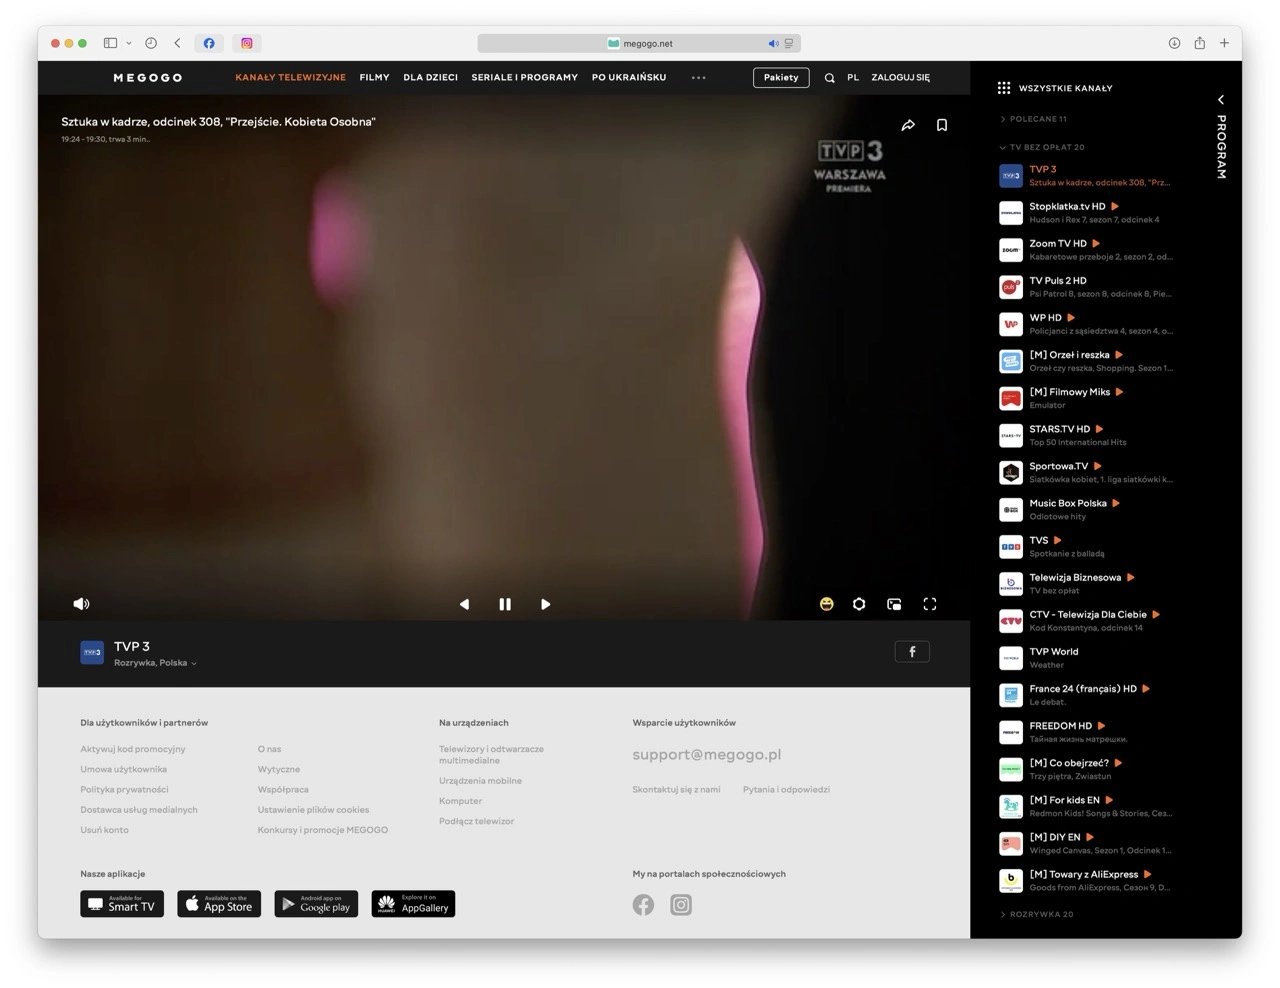Enter fullscreen mode

pyautogui.click(x=930, y=604)
